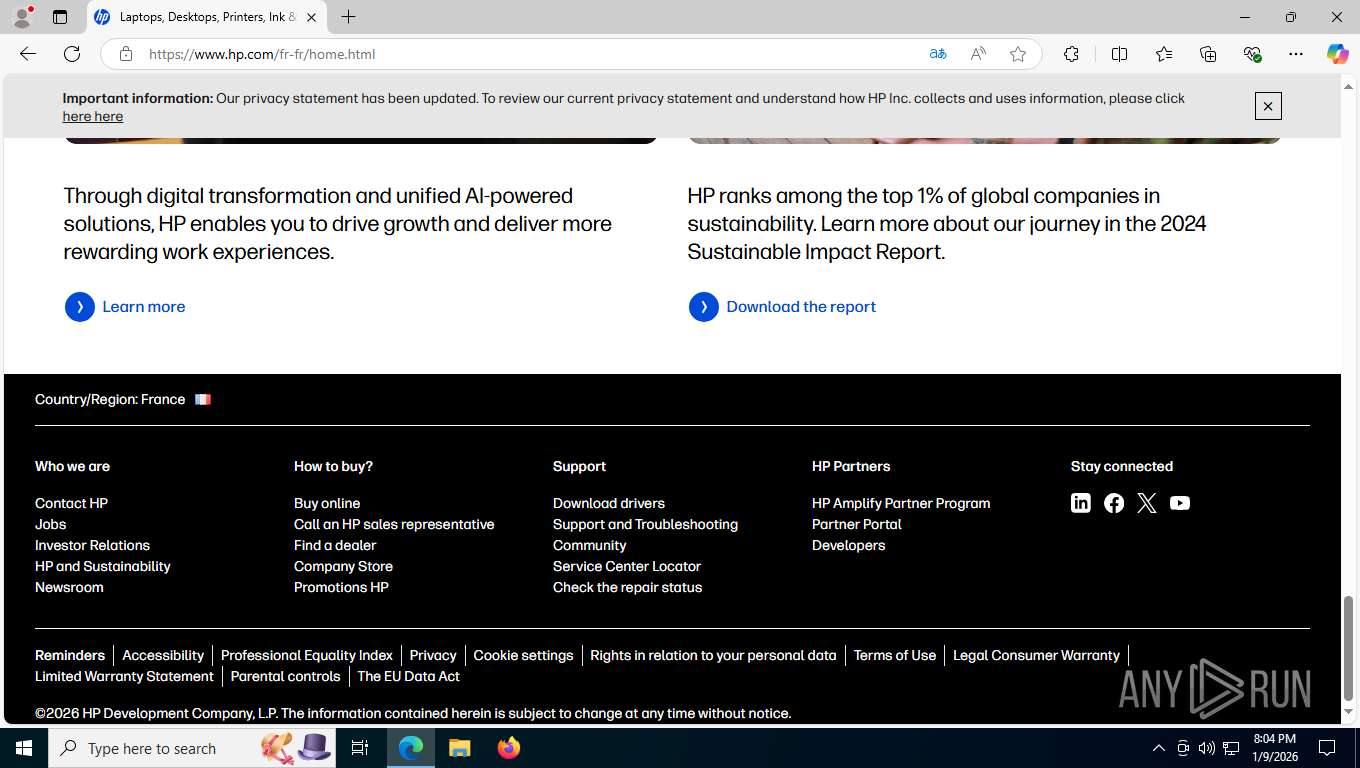
Task: Open Cookie settings link
Action: coord(523,655)
